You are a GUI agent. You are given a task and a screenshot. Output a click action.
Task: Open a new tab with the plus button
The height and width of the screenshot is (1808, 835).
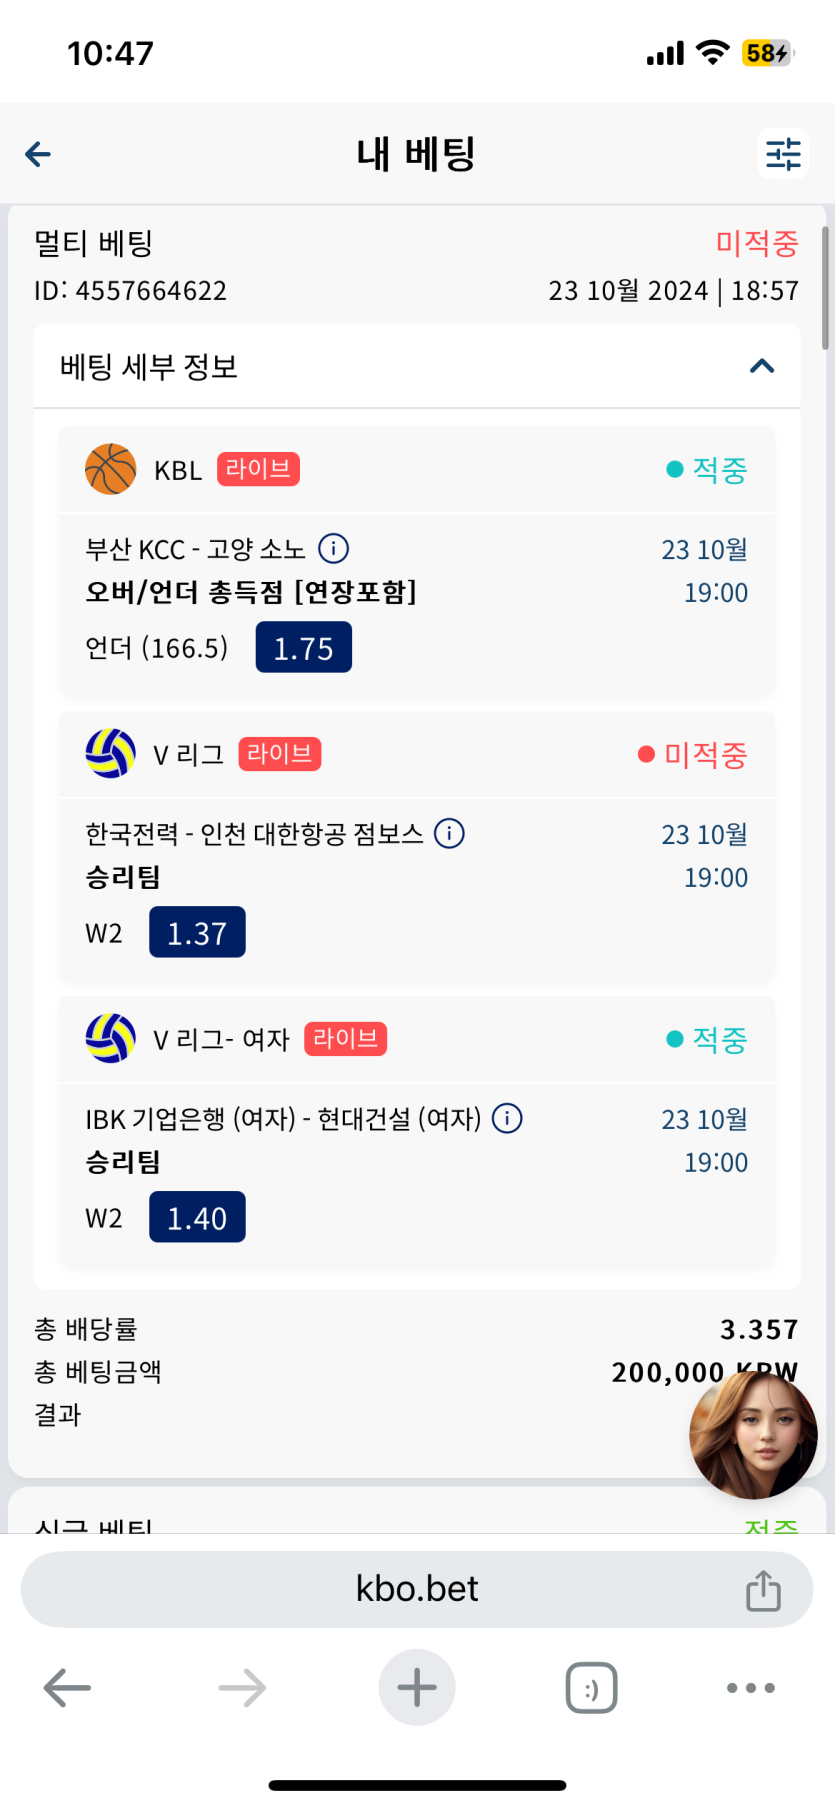[x=417, y=1688]
